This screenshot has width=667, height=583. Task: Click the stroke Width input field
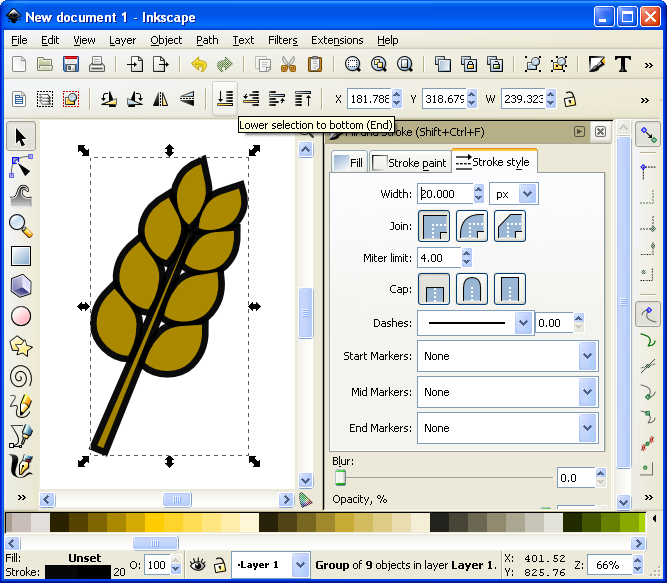444,194
